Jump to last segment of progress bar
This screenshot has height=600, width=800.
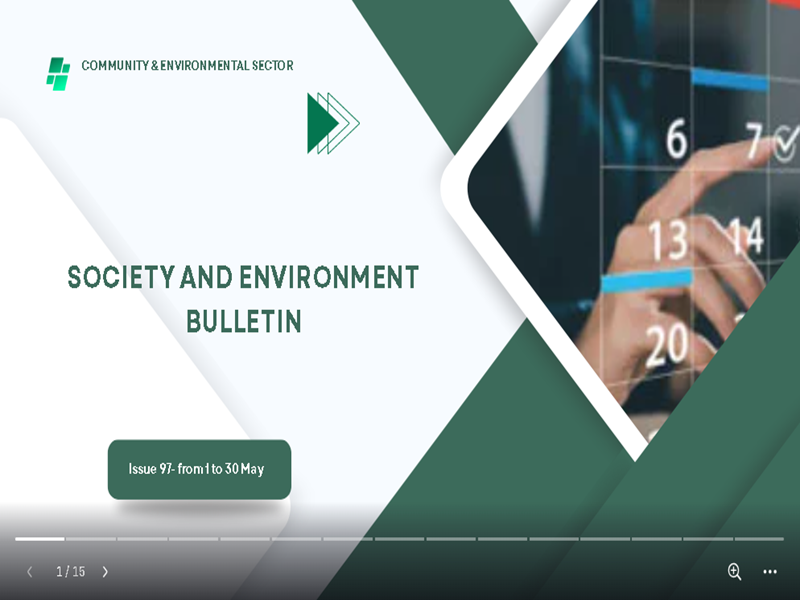pos(759,539)
